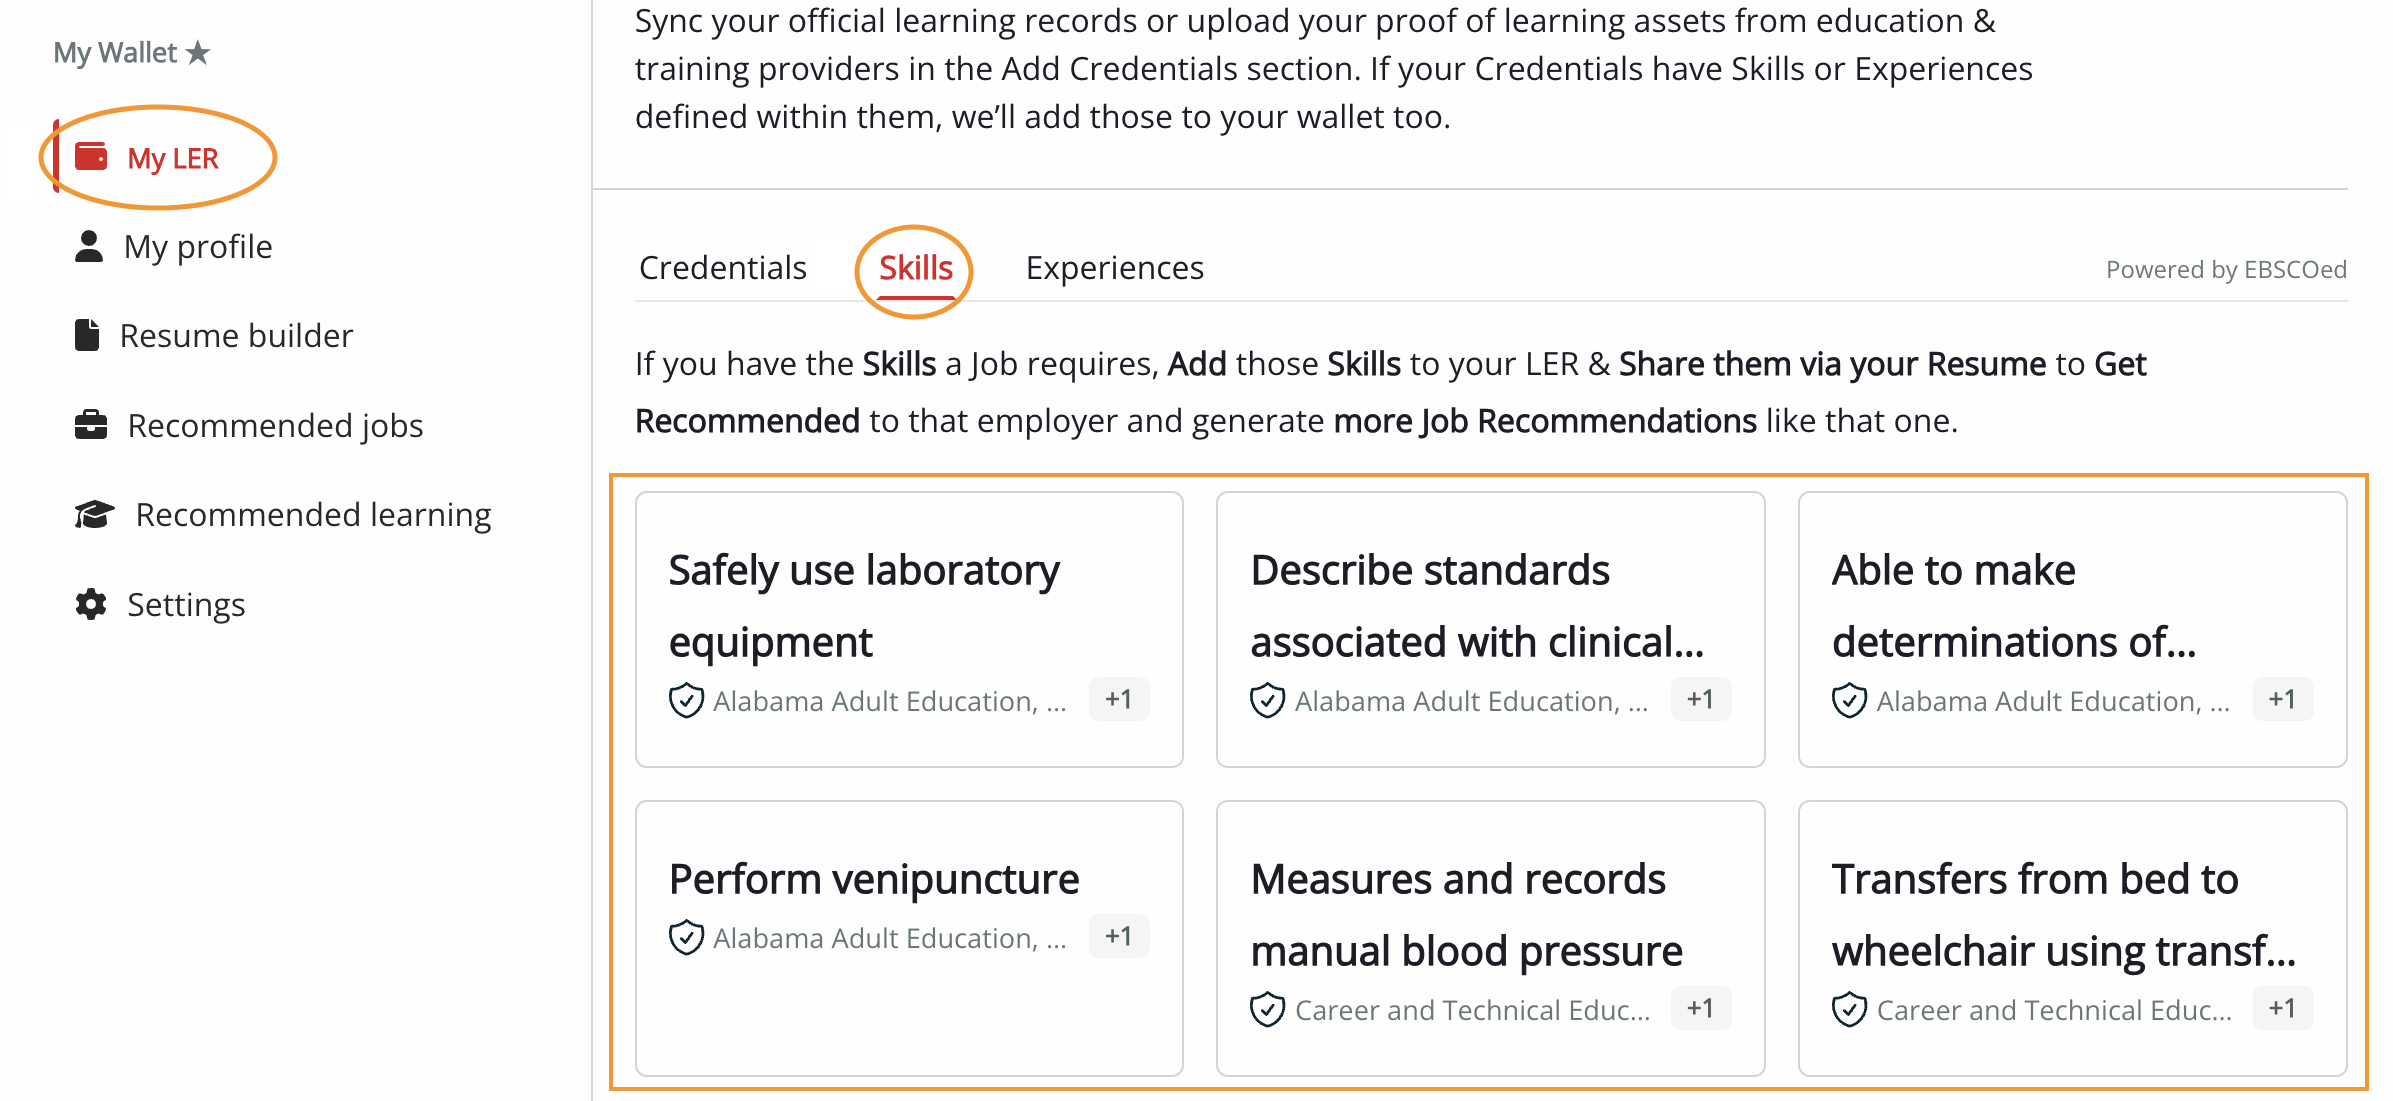The width and height of the screenshot is (2393, 1101).
Task: Switch to the Experiences tab
Action: point(1114,268)
